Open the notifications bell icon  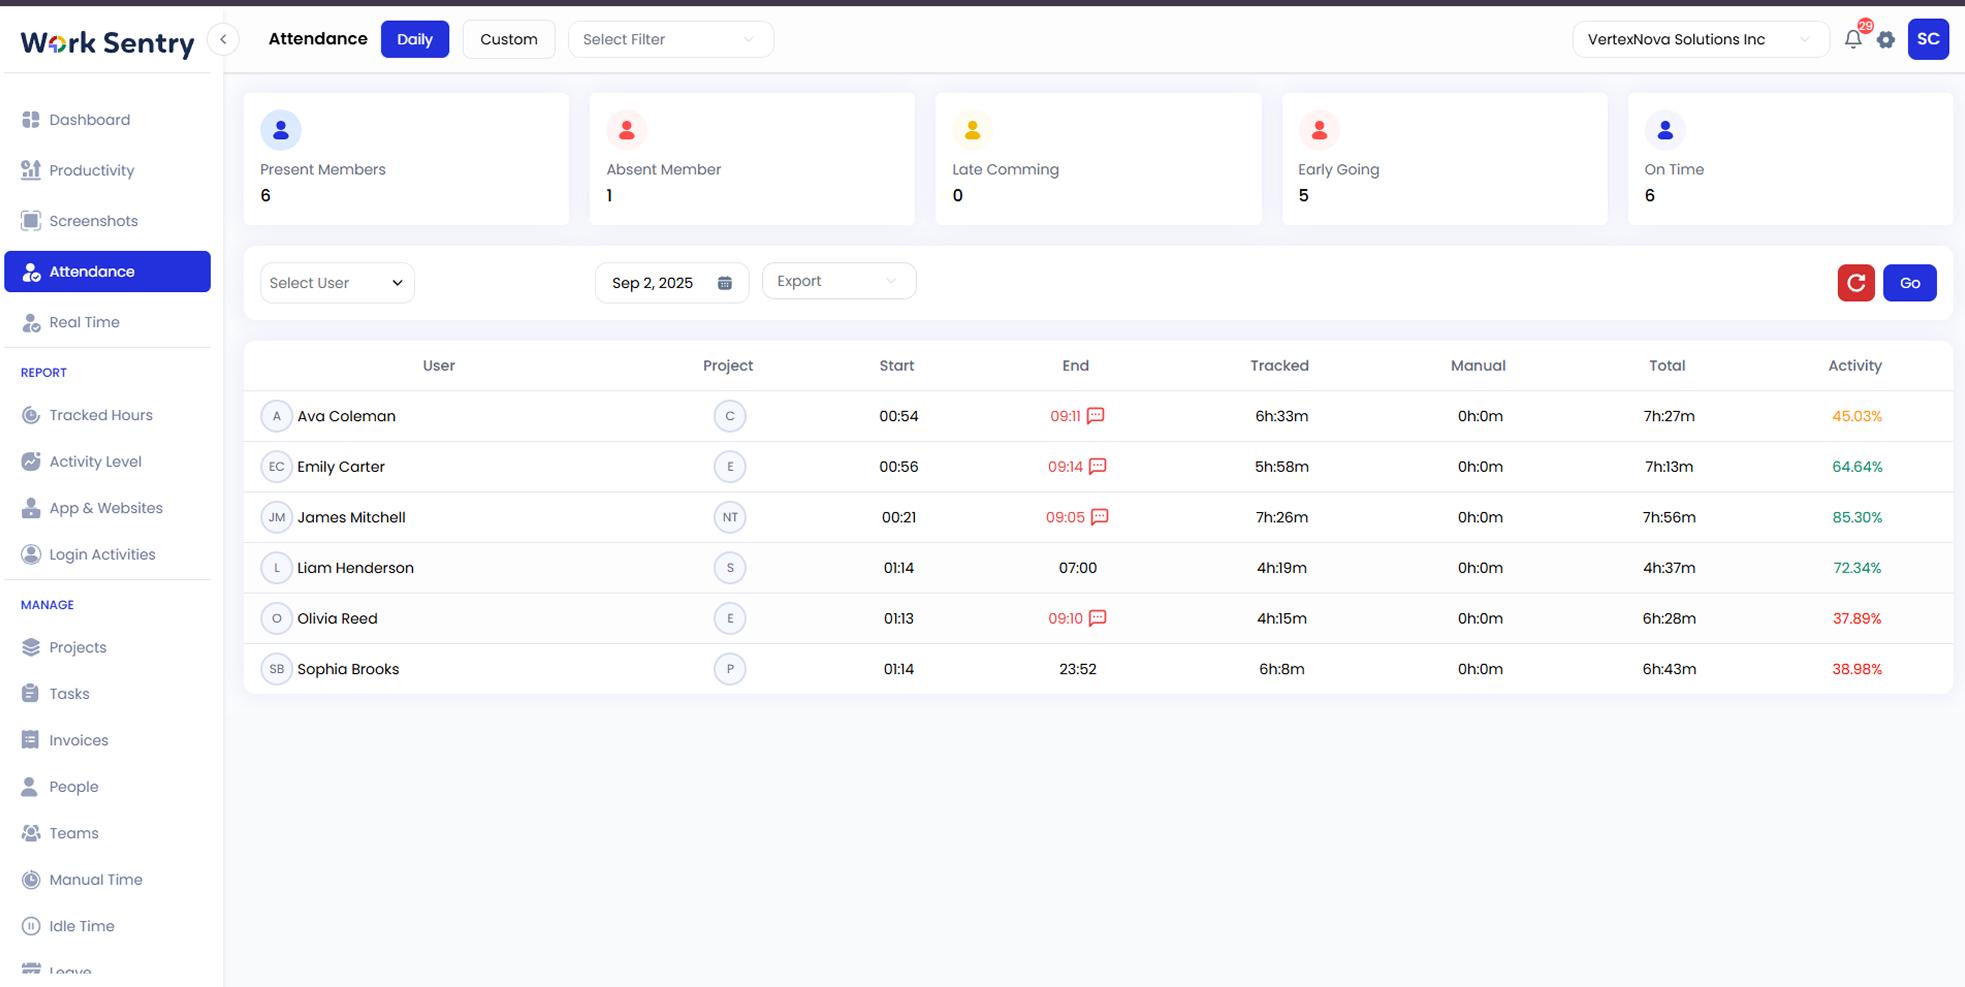point(1852,40)
